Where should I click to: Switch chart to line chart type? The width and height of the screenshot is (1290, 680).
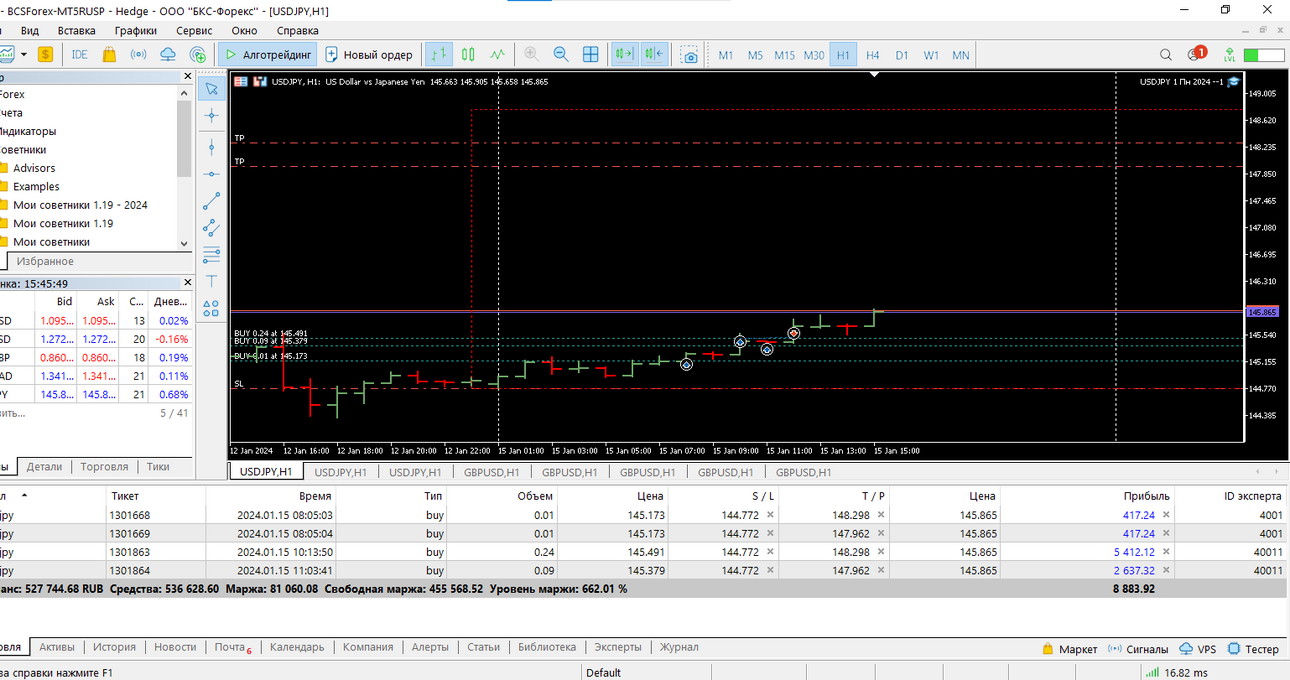pos(498,54)
